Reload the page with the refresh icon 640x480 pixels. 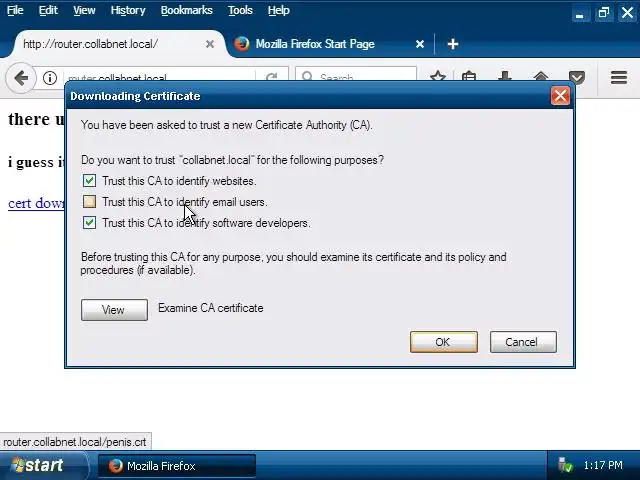pyautogui.click(x=271, y=77)
